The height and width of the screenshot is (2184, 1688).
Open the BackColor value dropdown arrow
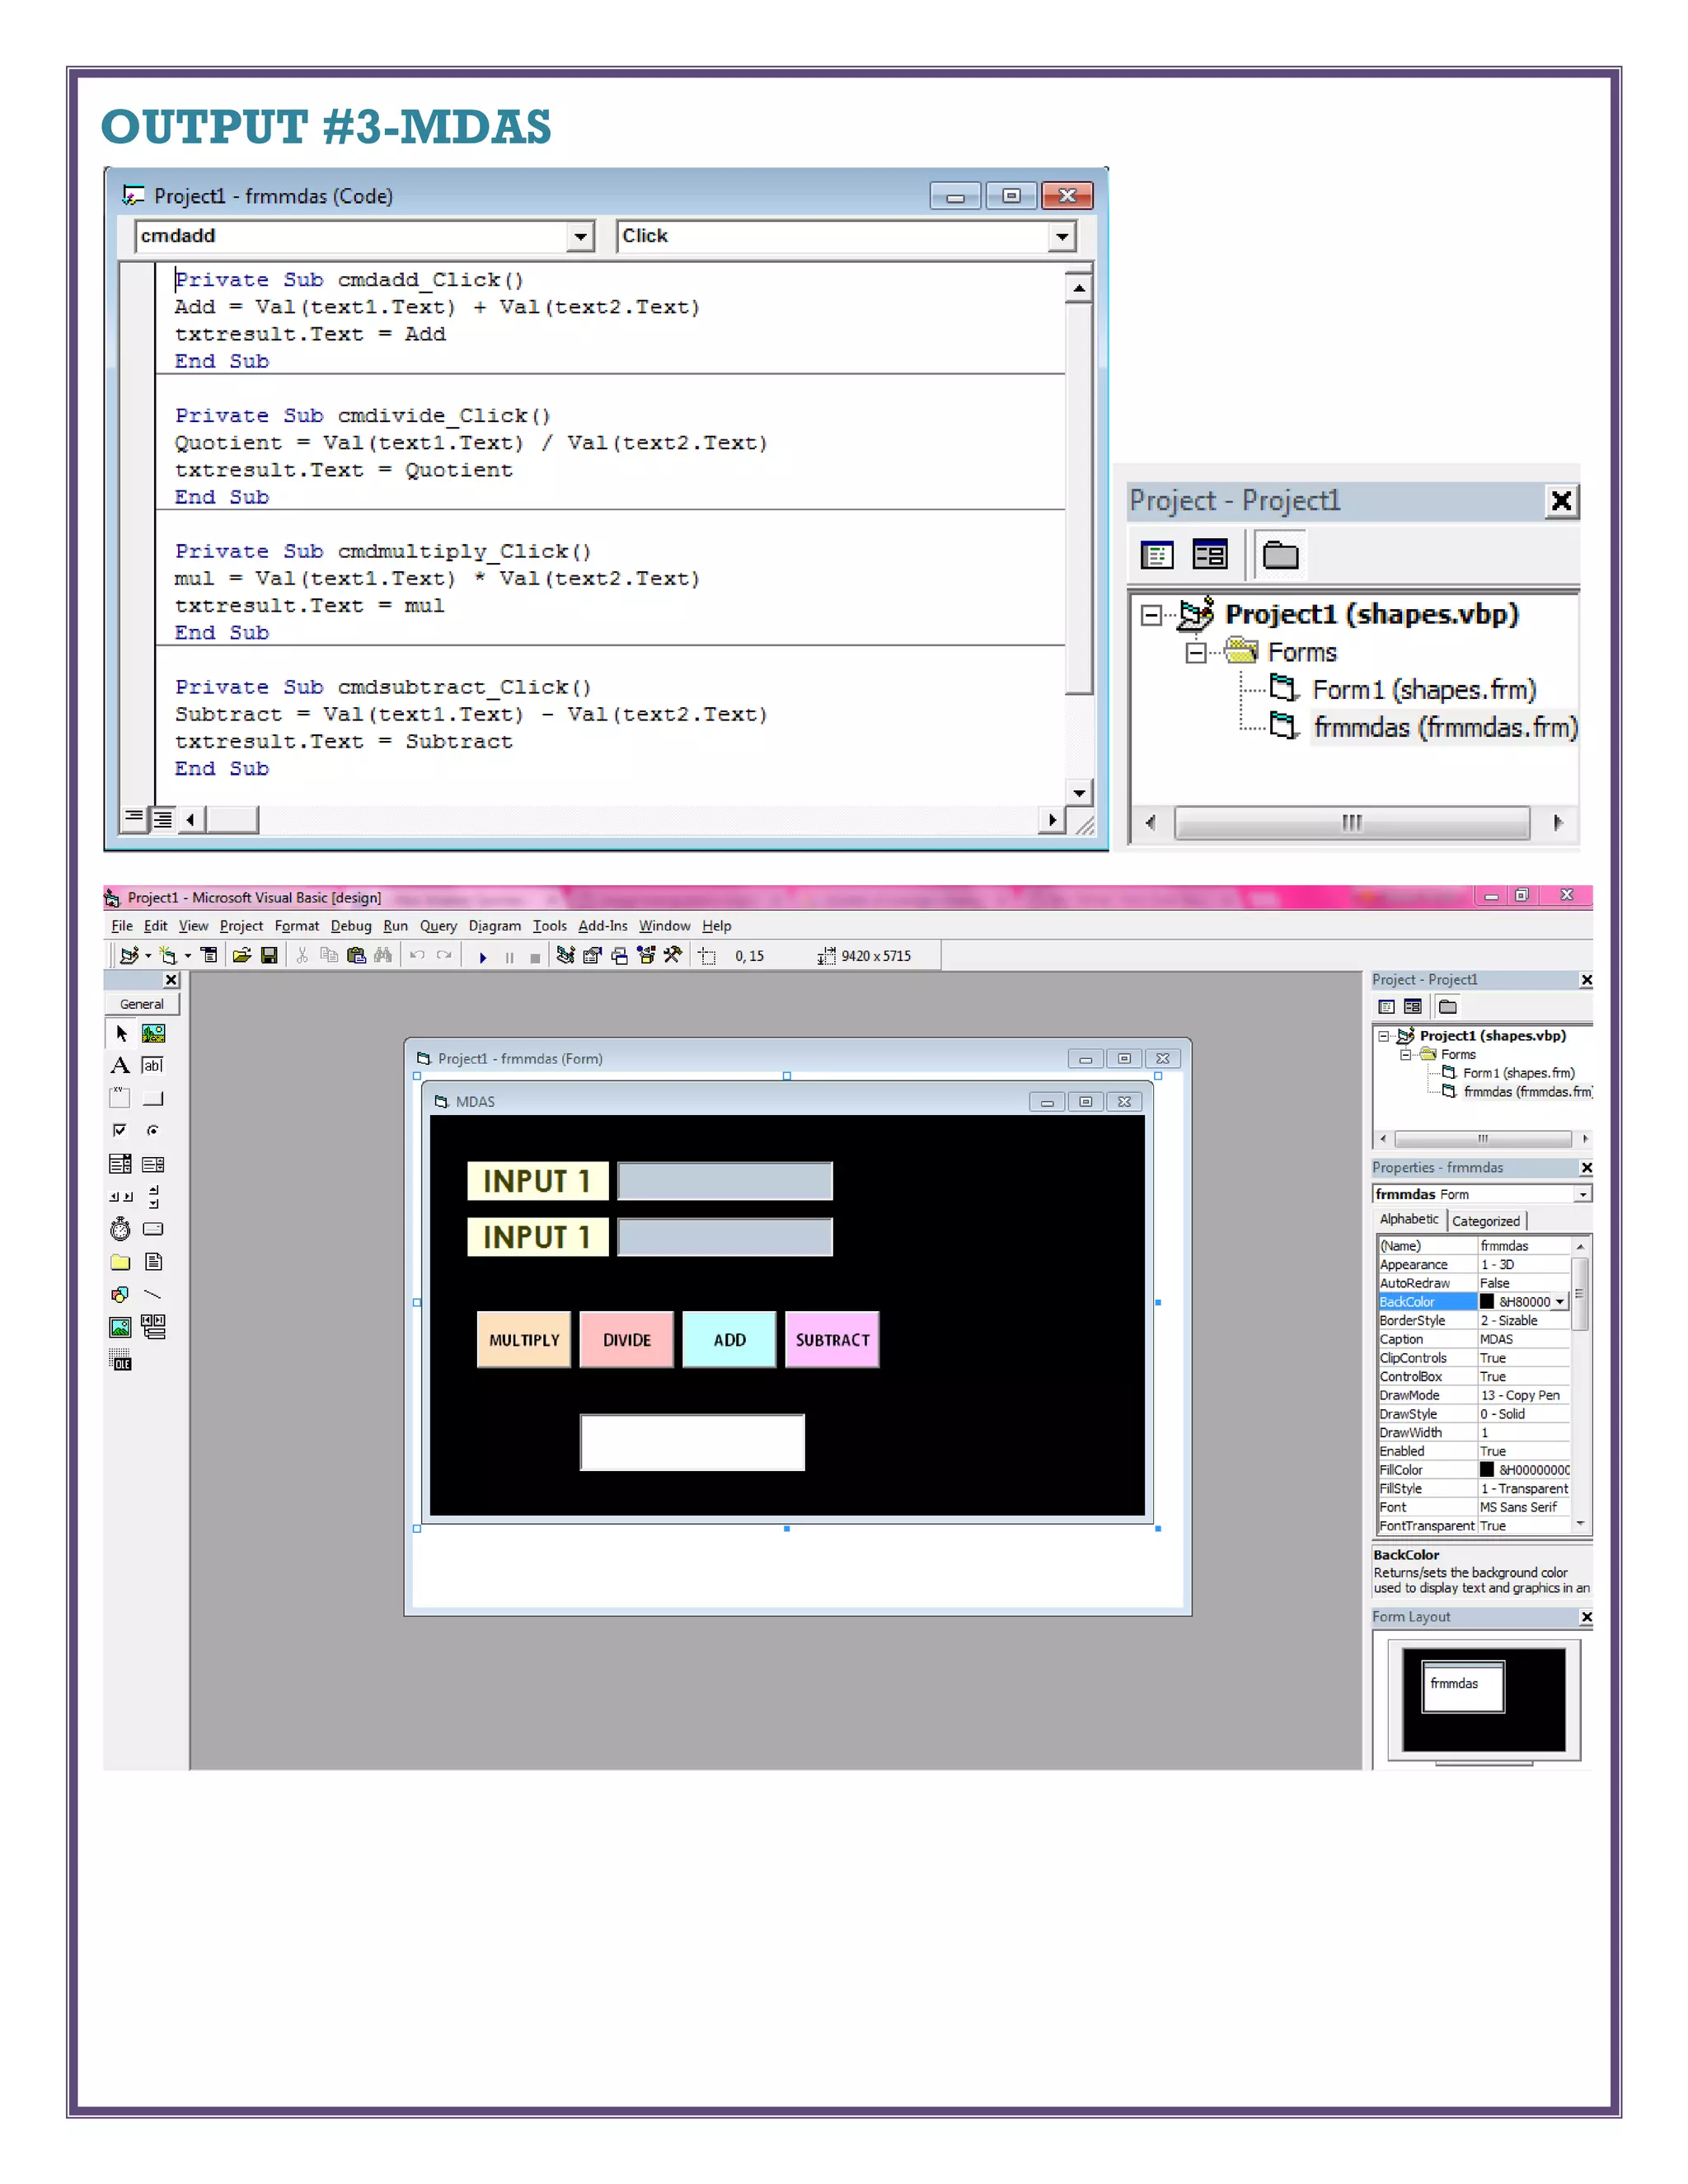(1560, 1302)
